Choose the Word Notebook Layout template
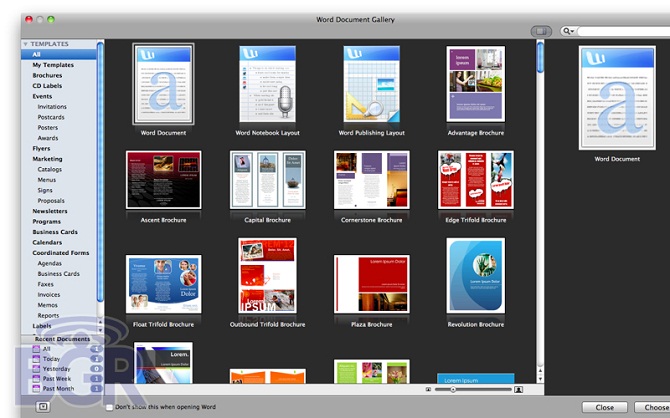The width and height of the screenshot is (670, 418). pos(267,84)
